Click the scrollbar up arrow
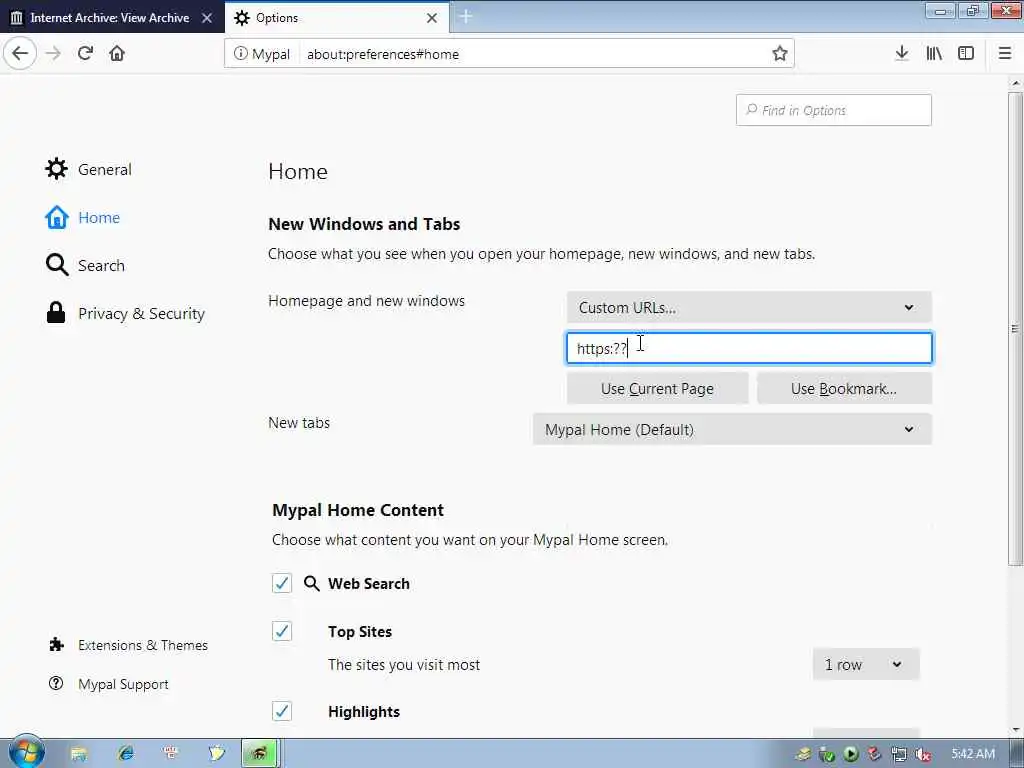The width and height of the screenshot is (1024, 768). (x=1015, y=84)
